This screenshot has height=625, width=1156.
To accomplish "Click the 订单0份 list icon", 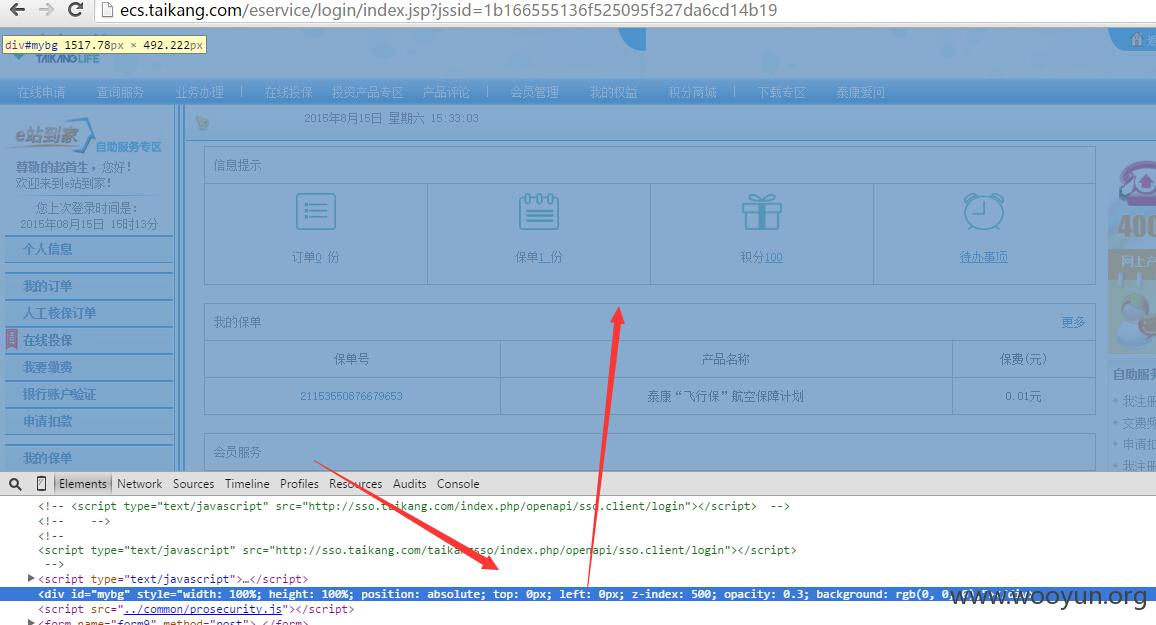I will [316, 212].
